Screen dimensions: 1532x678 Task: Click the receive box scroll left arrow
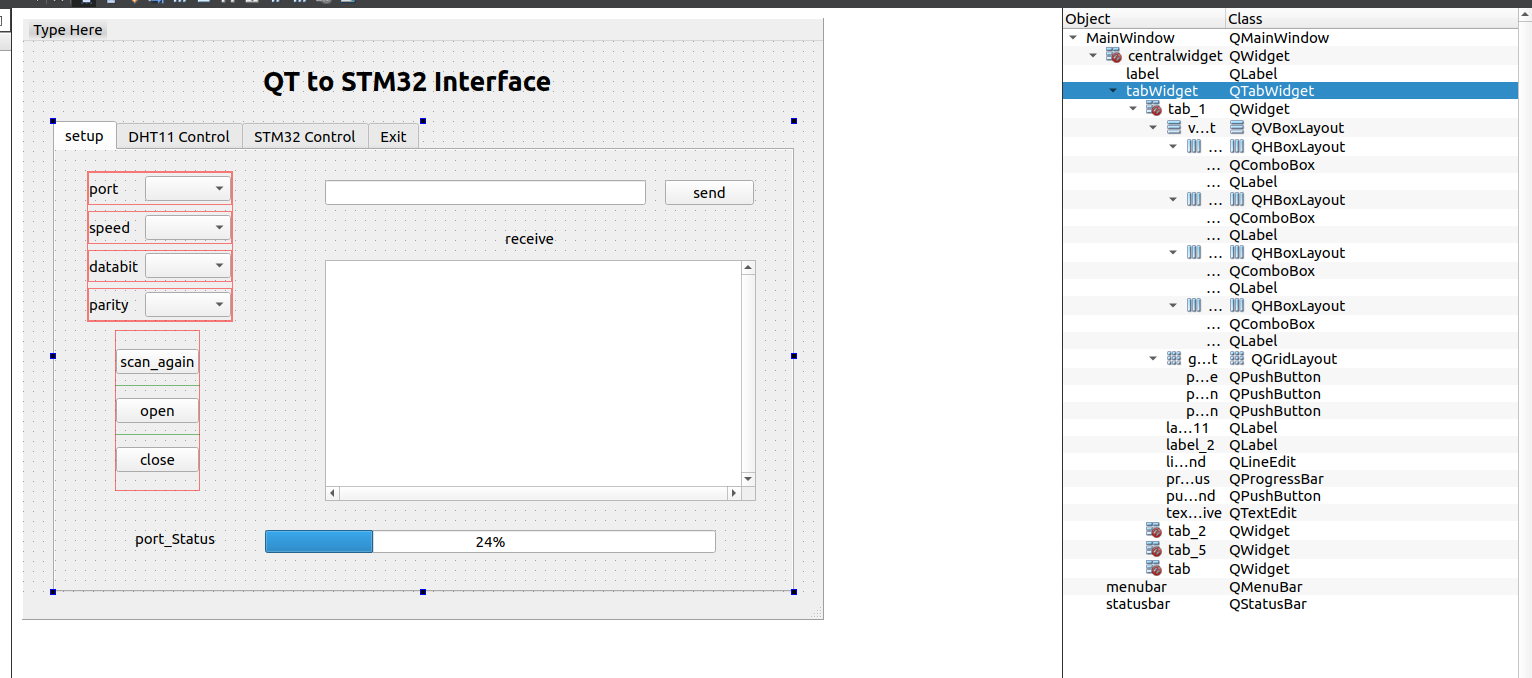pos(333,493)
